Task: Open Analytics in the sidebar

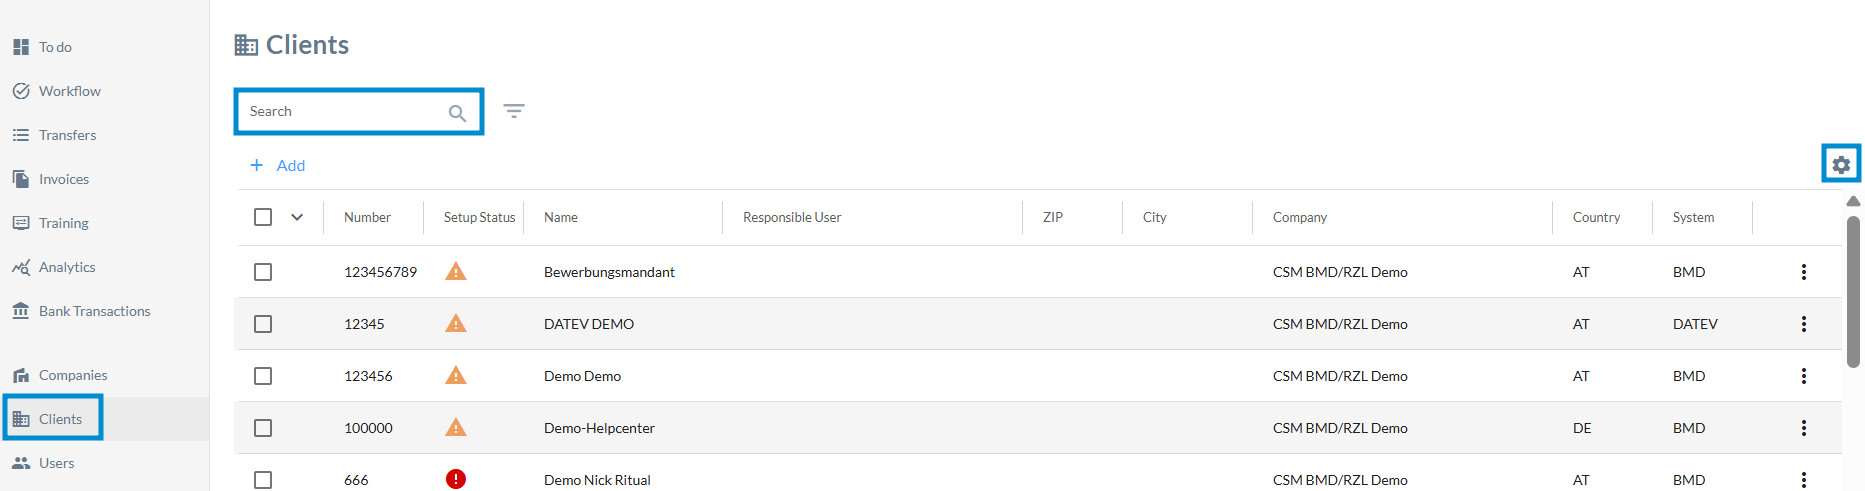Action: 66,267
